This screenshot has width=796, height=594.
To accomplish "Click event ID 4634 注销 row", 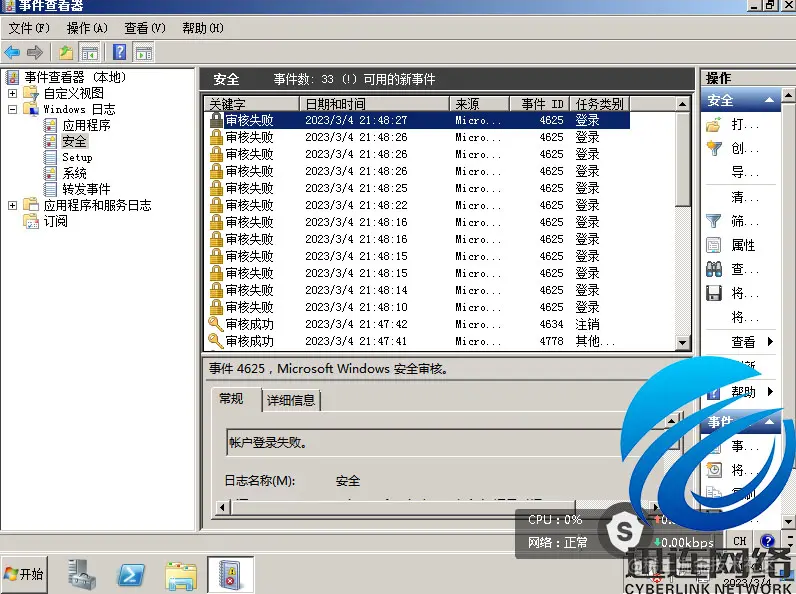I will point(417,324).
